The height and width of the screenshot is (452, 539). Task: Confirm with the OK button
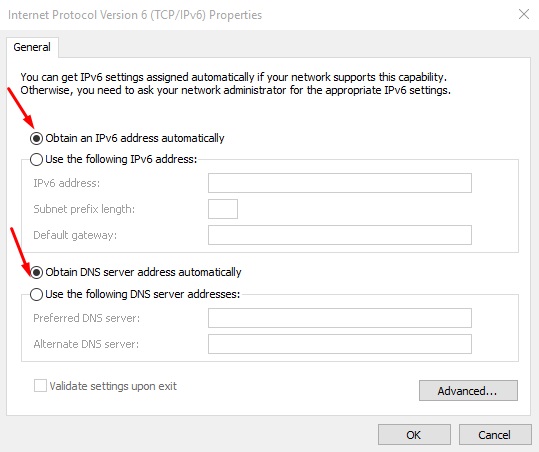point(414,435)
